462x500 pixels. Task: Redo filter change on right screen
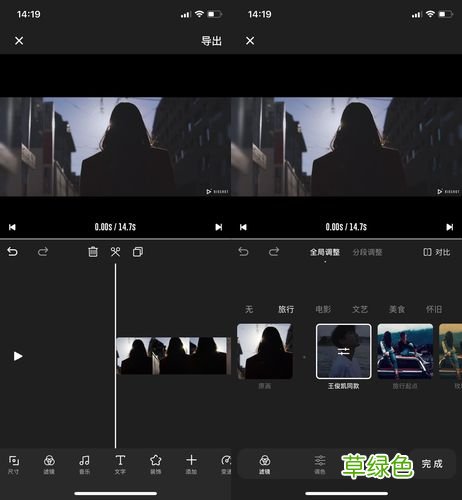(274, 252)
